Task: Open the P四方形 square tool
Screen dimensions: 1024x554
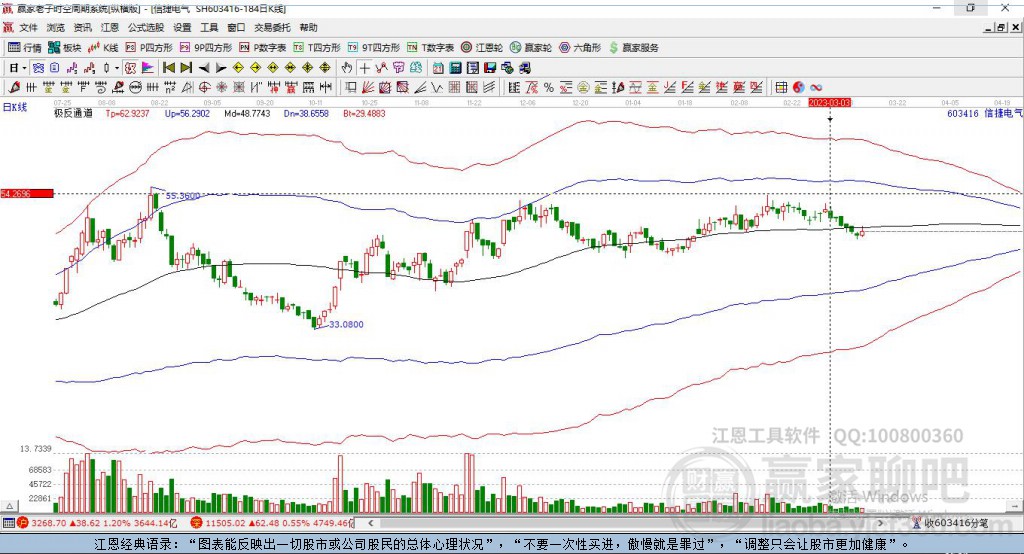Action: tap(149, 48)
